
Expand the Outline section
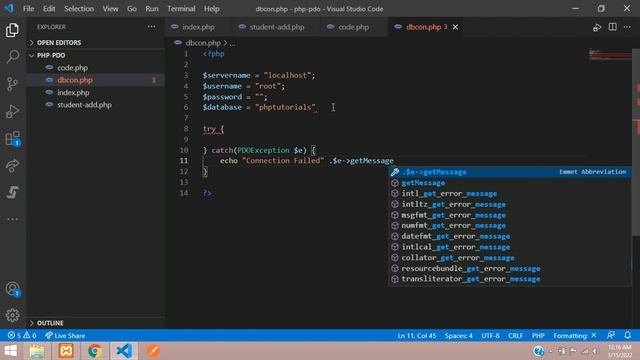[50, 323]
